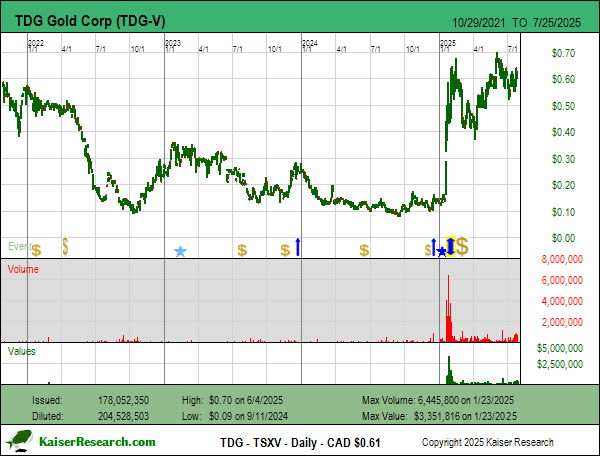The image size is (600, 456).
Task: Click the 2023 year label on the time axis
Action: pyautogui.click(x=173, y=43)
